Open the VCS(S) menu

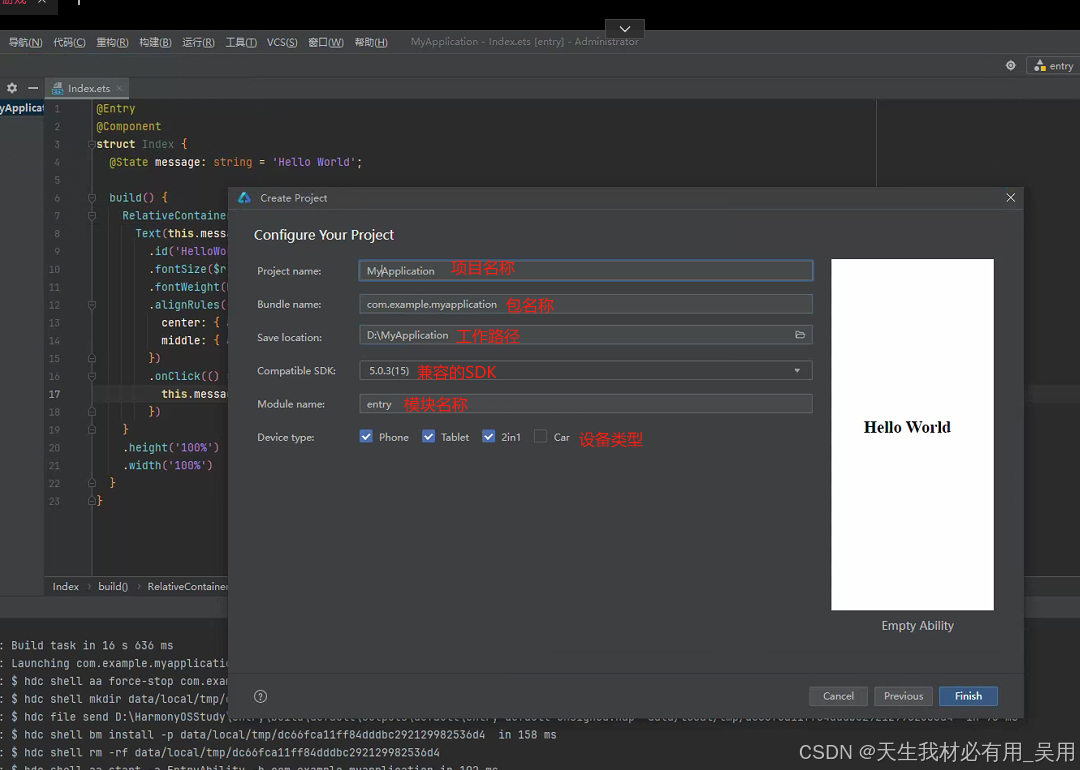pos(282,42)
